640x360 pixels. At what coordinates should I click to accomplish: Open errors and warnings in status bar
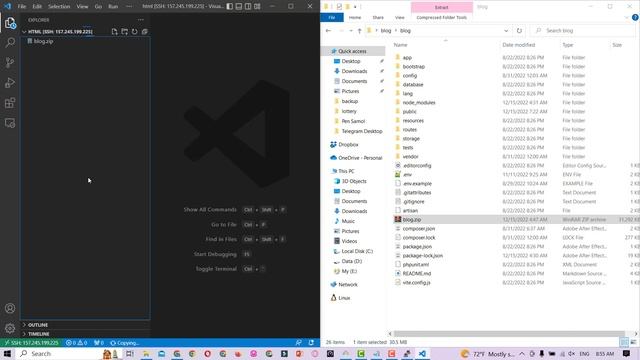(x=77, y=343)
